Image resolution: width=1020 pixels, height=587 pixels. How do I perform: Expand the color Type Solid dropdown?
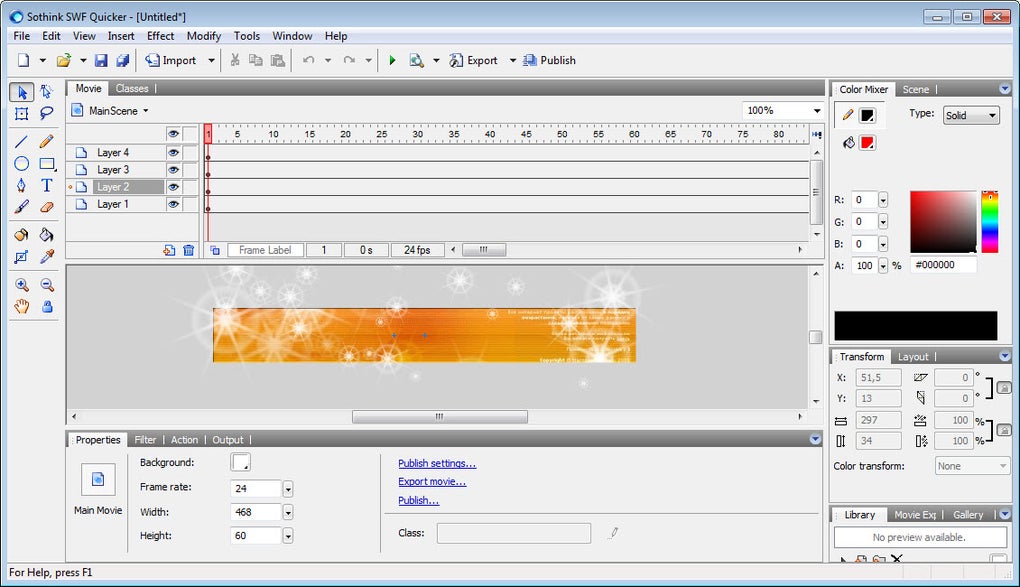(970, 115)
